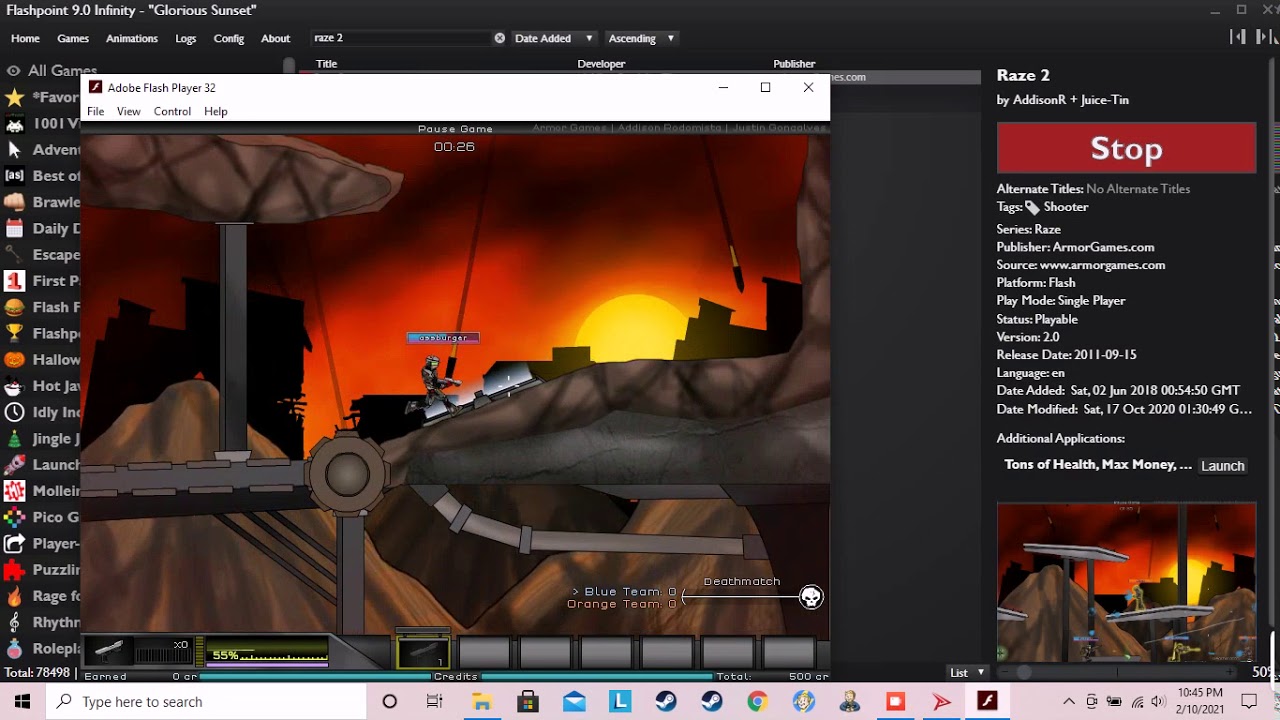Open the First P... number-one playlist icon

point(14,281)
